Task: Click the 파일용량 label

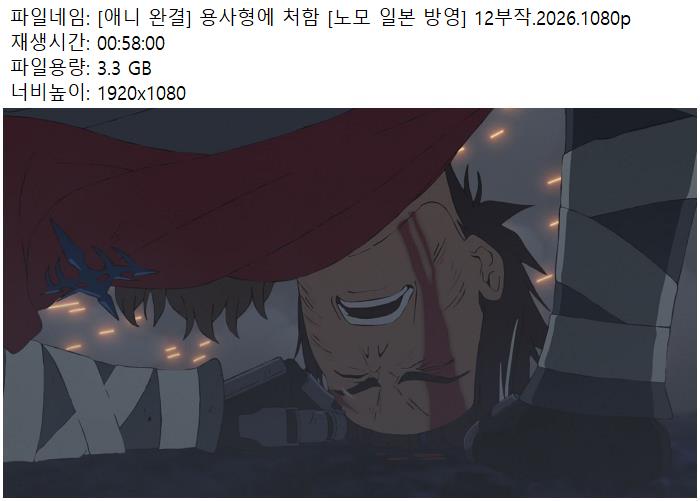Action: [50, 68]
